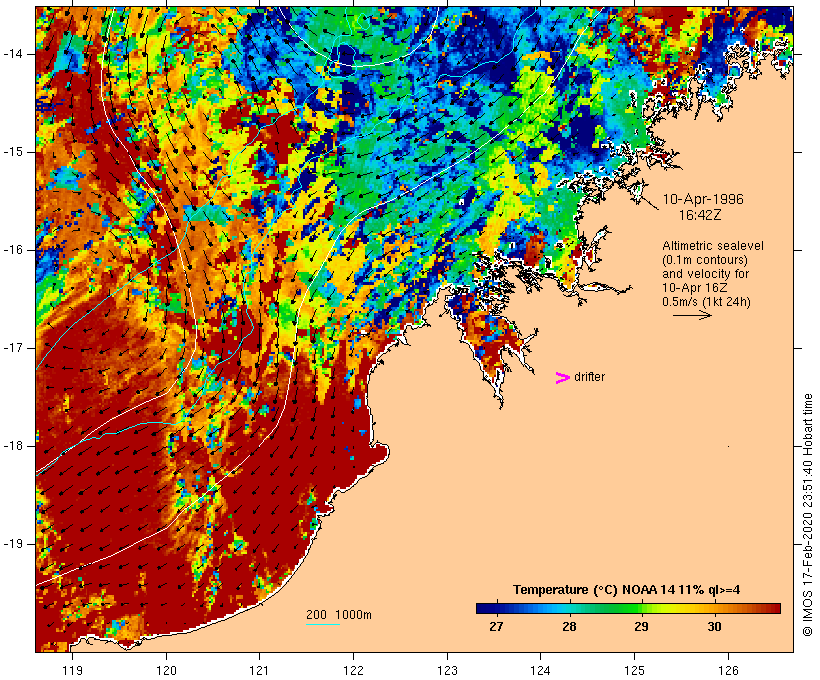Click the '0.5m/s (1kt 24h)' scale text
The image size is (820, 680).
pos(706,302)
